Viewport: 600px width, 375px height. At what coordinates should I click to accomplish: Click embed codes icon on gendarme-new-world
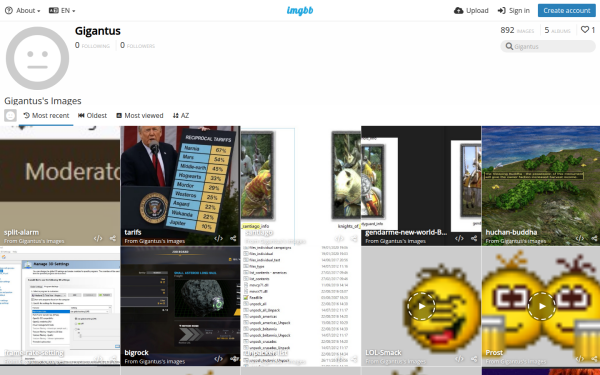pyautogui.click(x=459, y=238)
